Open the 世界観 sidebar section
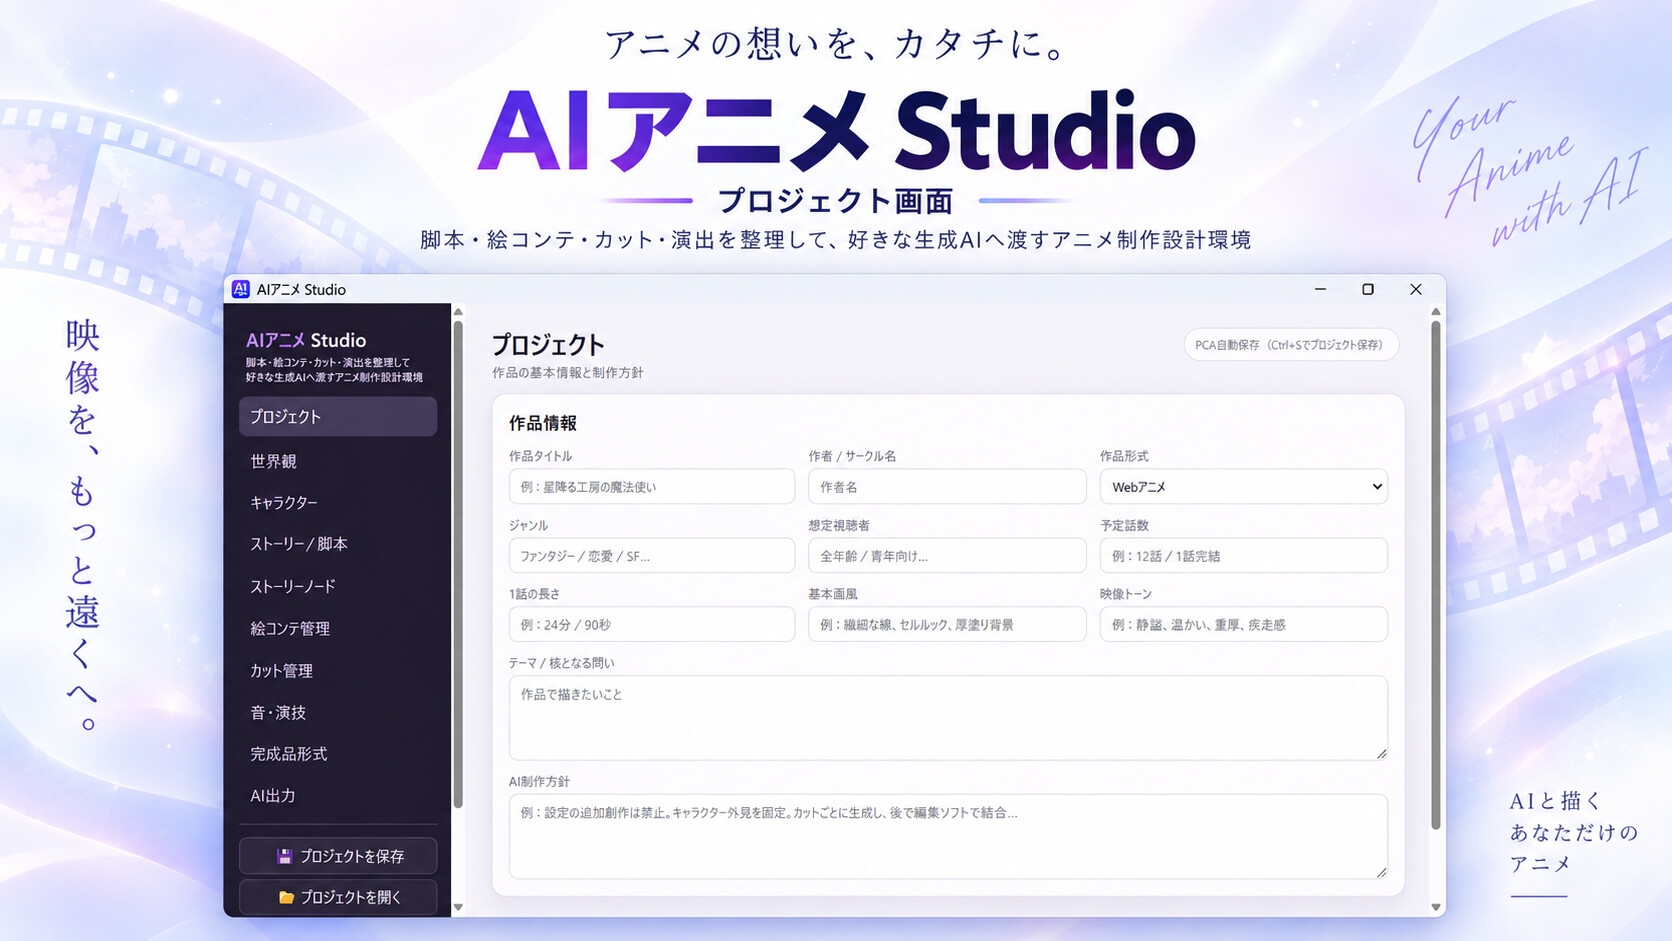This screenshot has height=941, width=1672. 338,461
